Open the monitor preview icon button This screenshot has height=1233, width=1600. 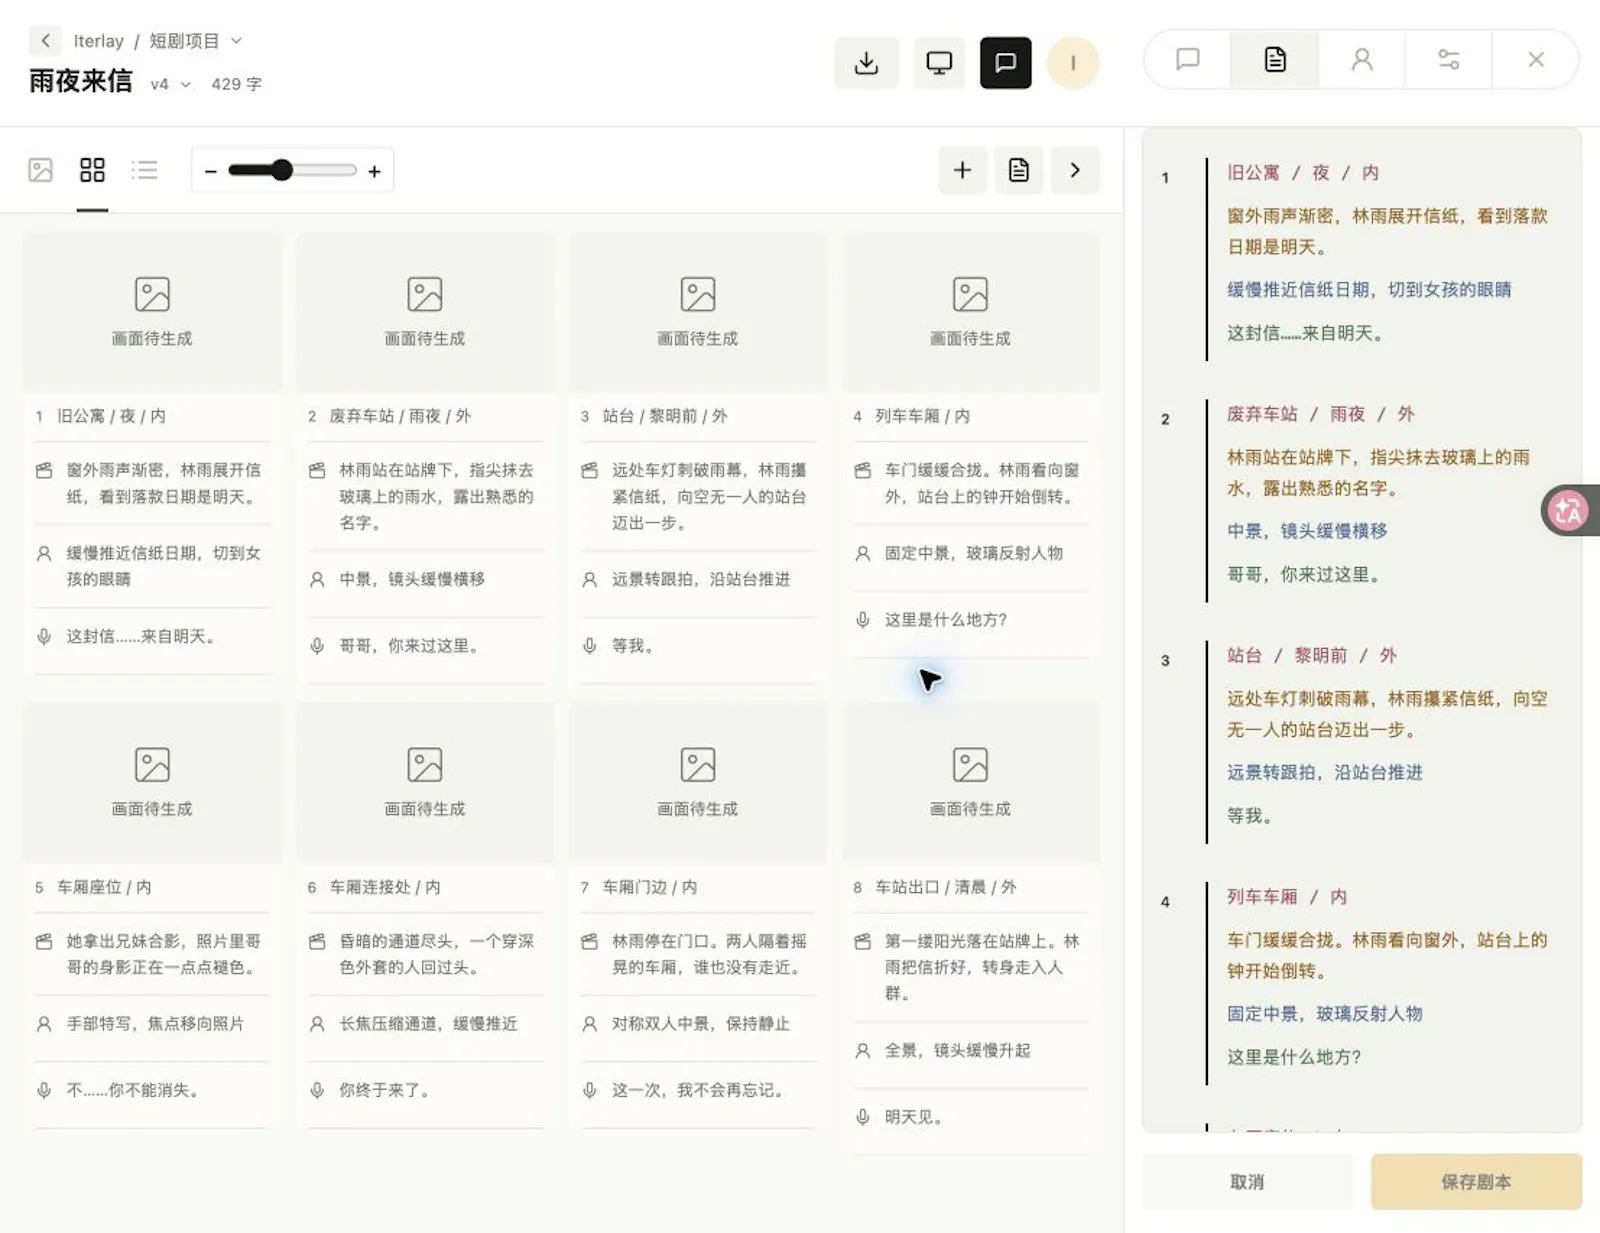click(939, 63)
